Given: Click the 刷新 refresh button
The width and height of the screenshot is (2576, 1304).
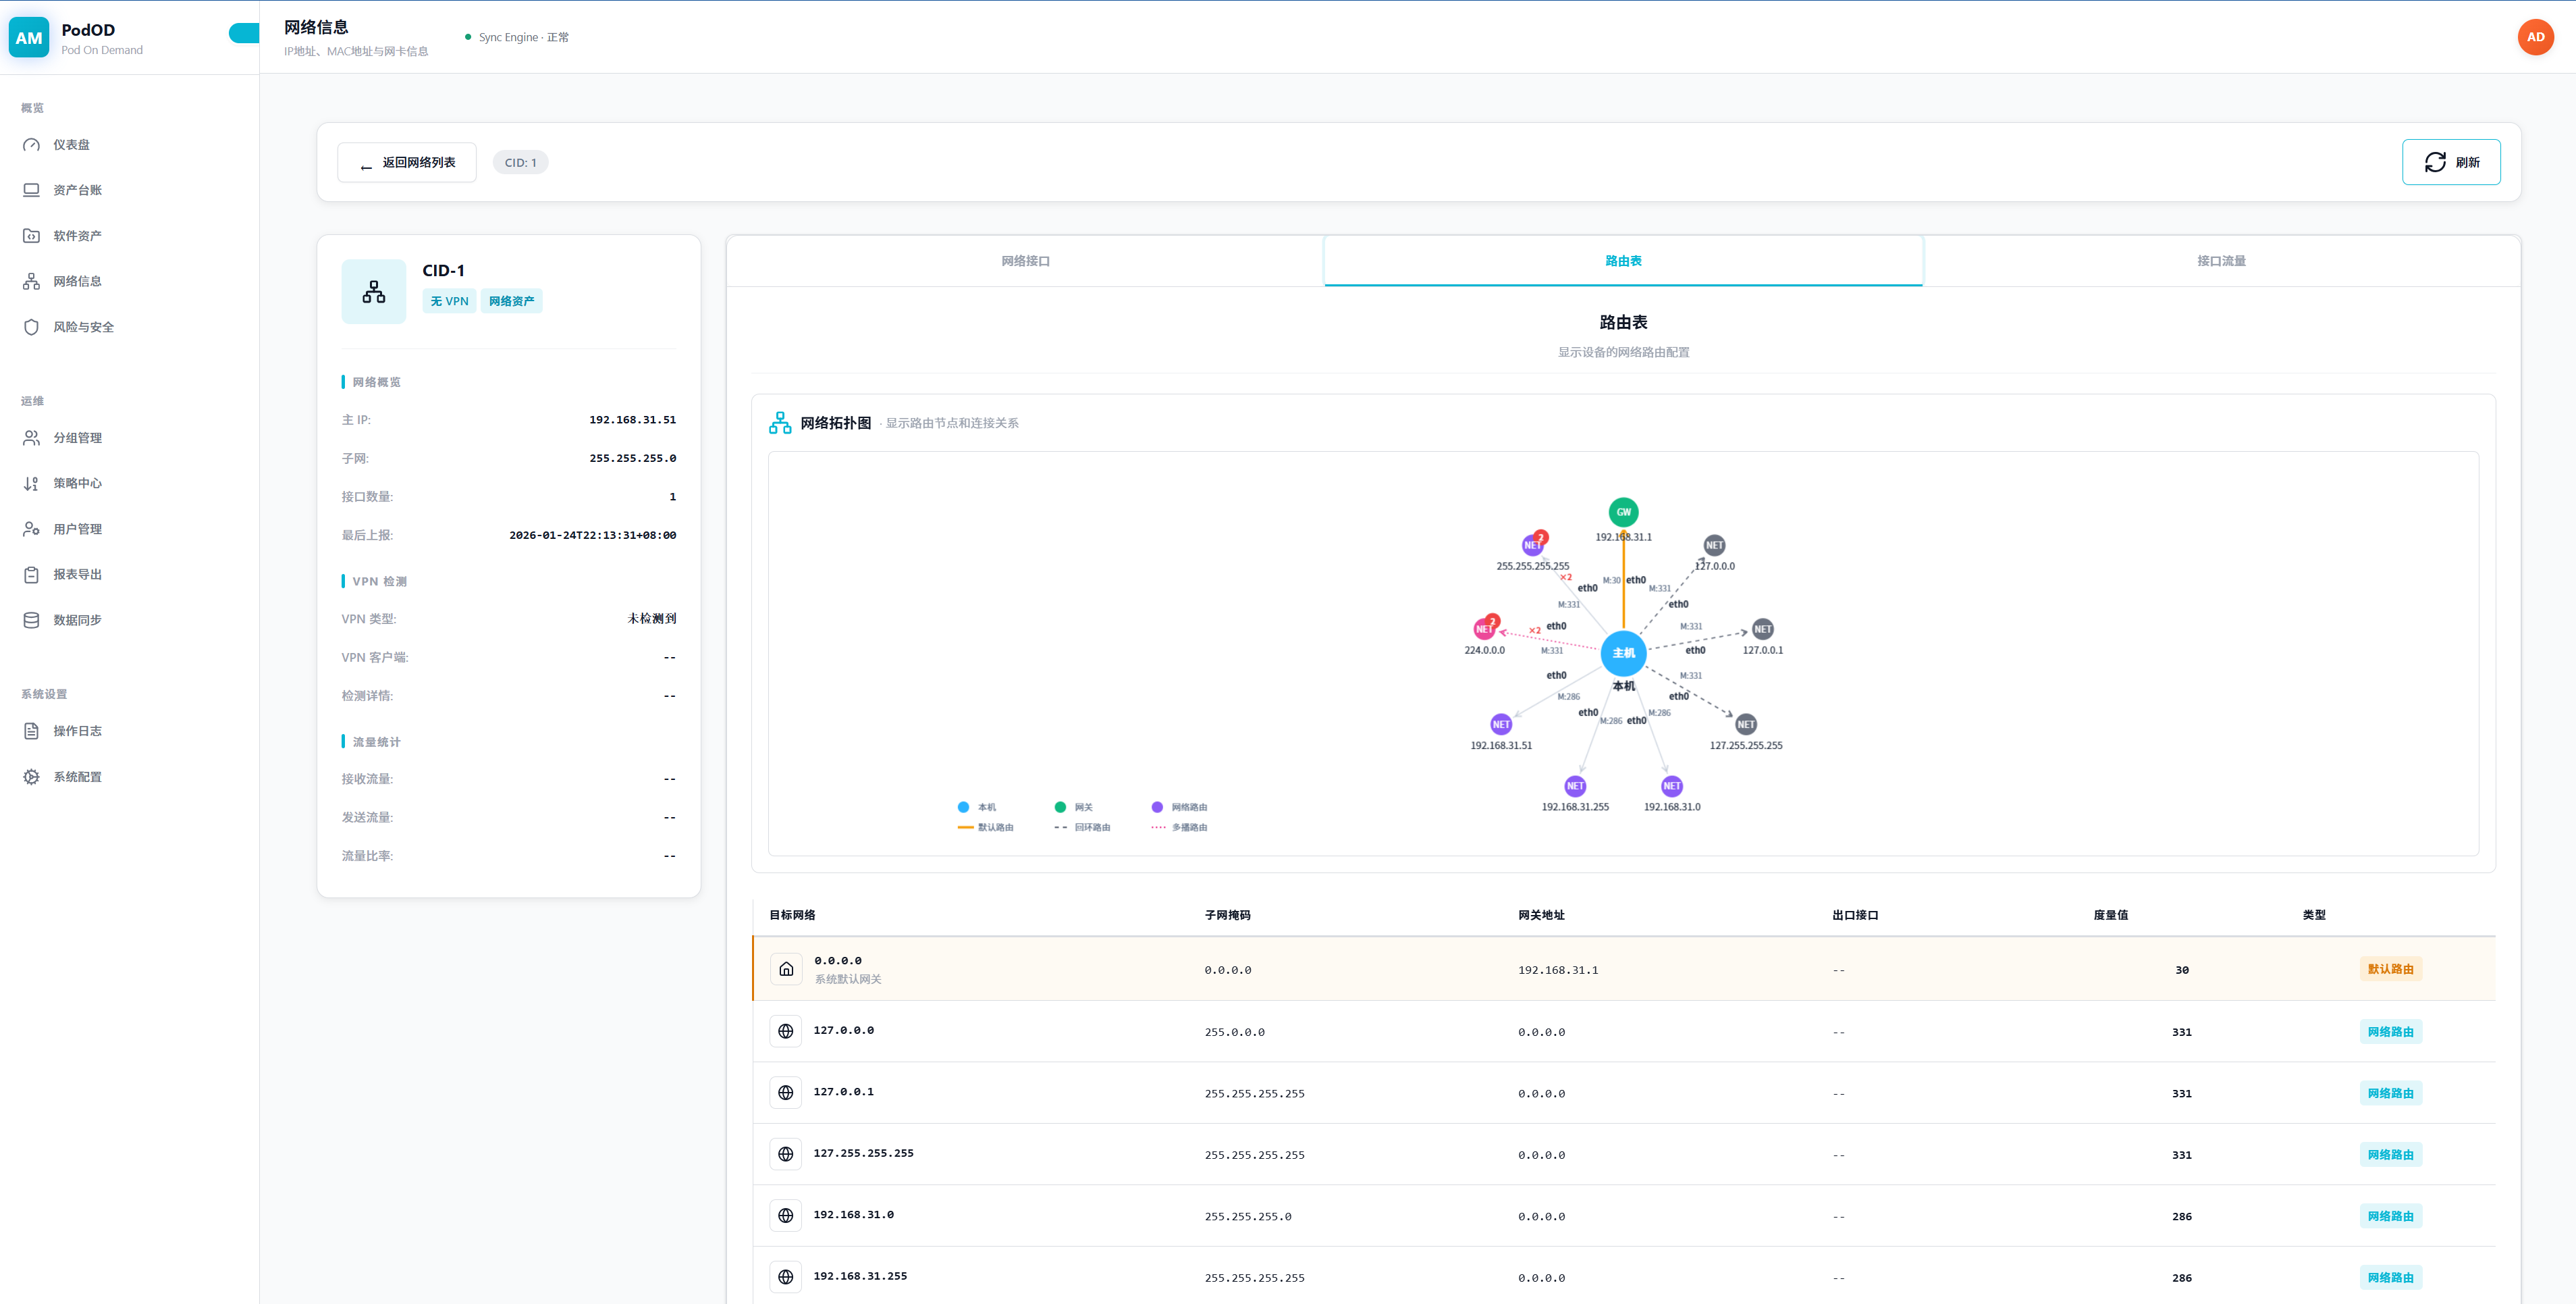Looking at the screenshot, I should pyautogui.click(x=2450, y=162).
